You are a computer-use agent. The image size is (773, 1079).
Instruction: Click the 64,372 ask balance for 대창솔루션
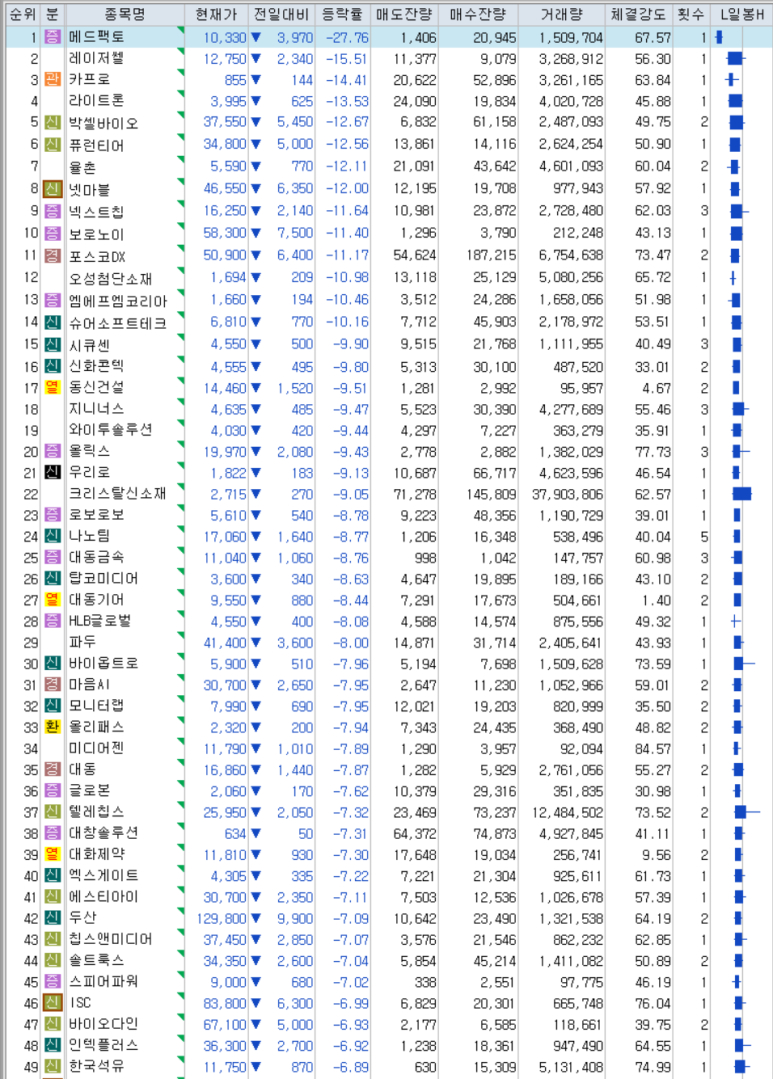pyautogui.click(x=415, y=834)
